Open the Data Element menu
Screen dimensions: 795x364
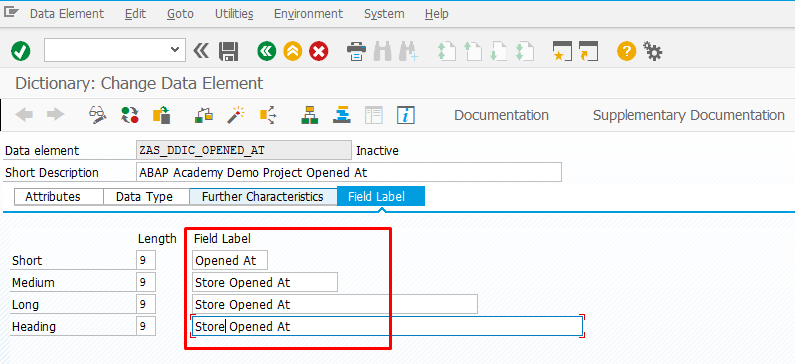pyautogui.click(x=67, y=14)
